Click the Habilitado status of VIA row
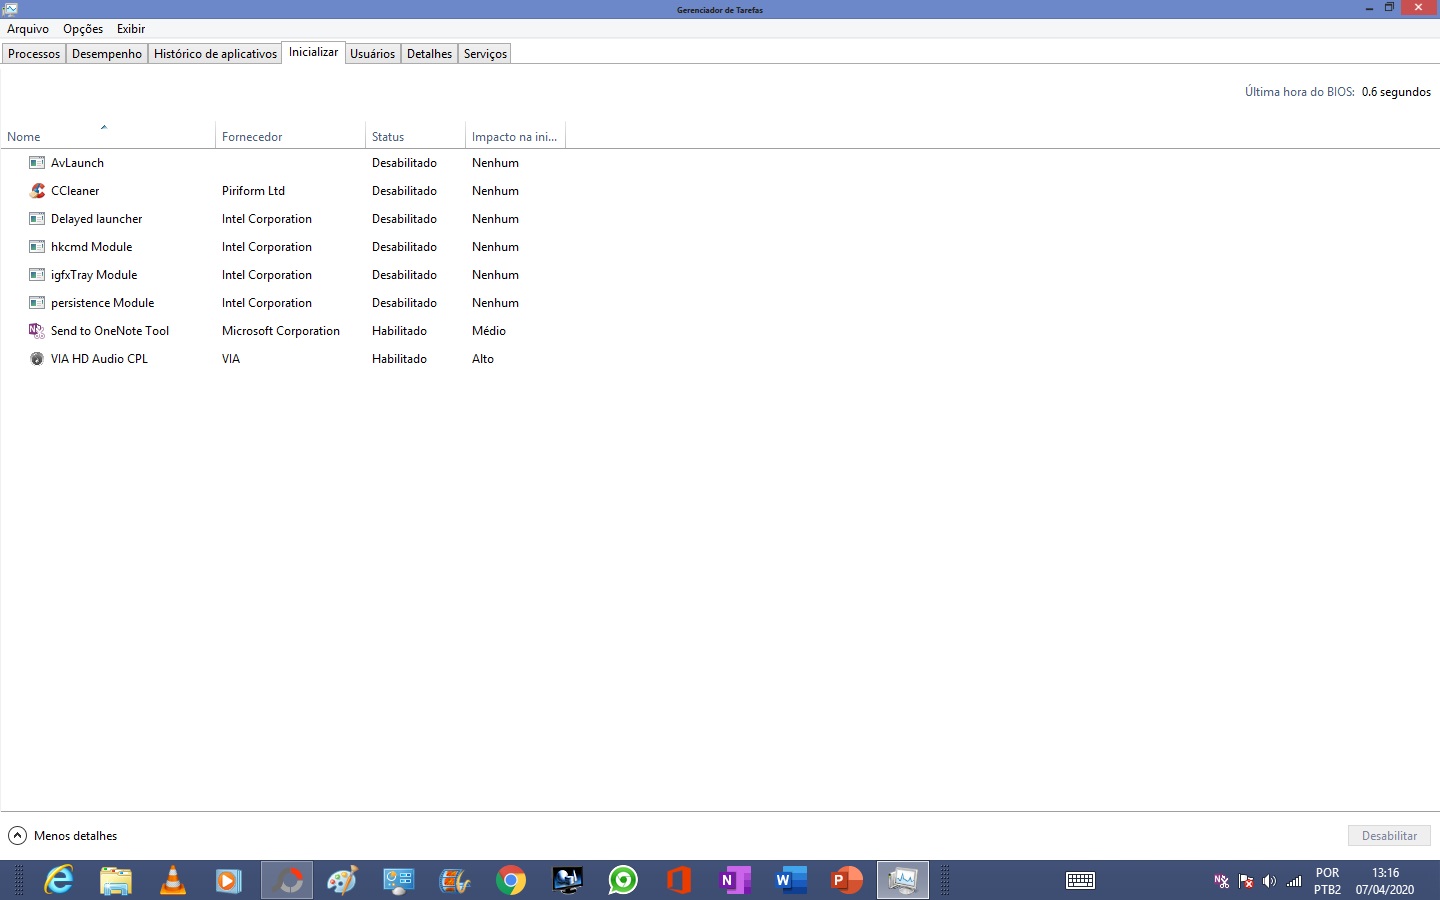 pos(399,359)
